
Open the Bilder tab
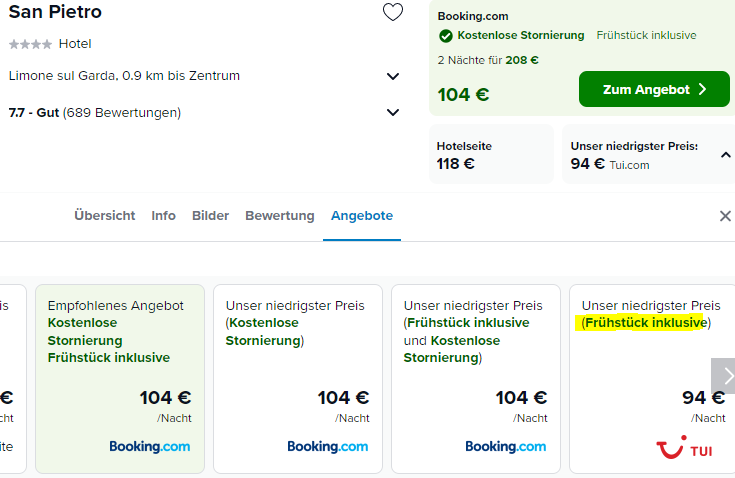coord(210,216)
